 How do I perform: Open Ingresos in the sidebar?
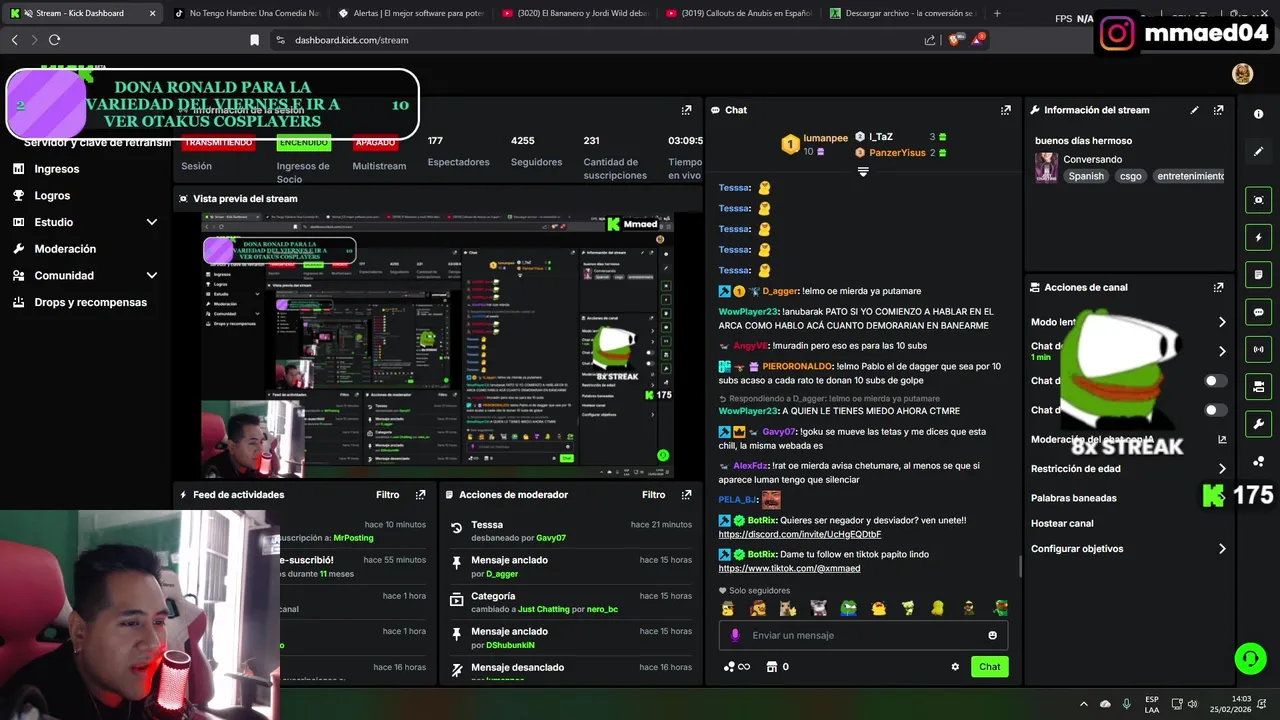[57, 169]
